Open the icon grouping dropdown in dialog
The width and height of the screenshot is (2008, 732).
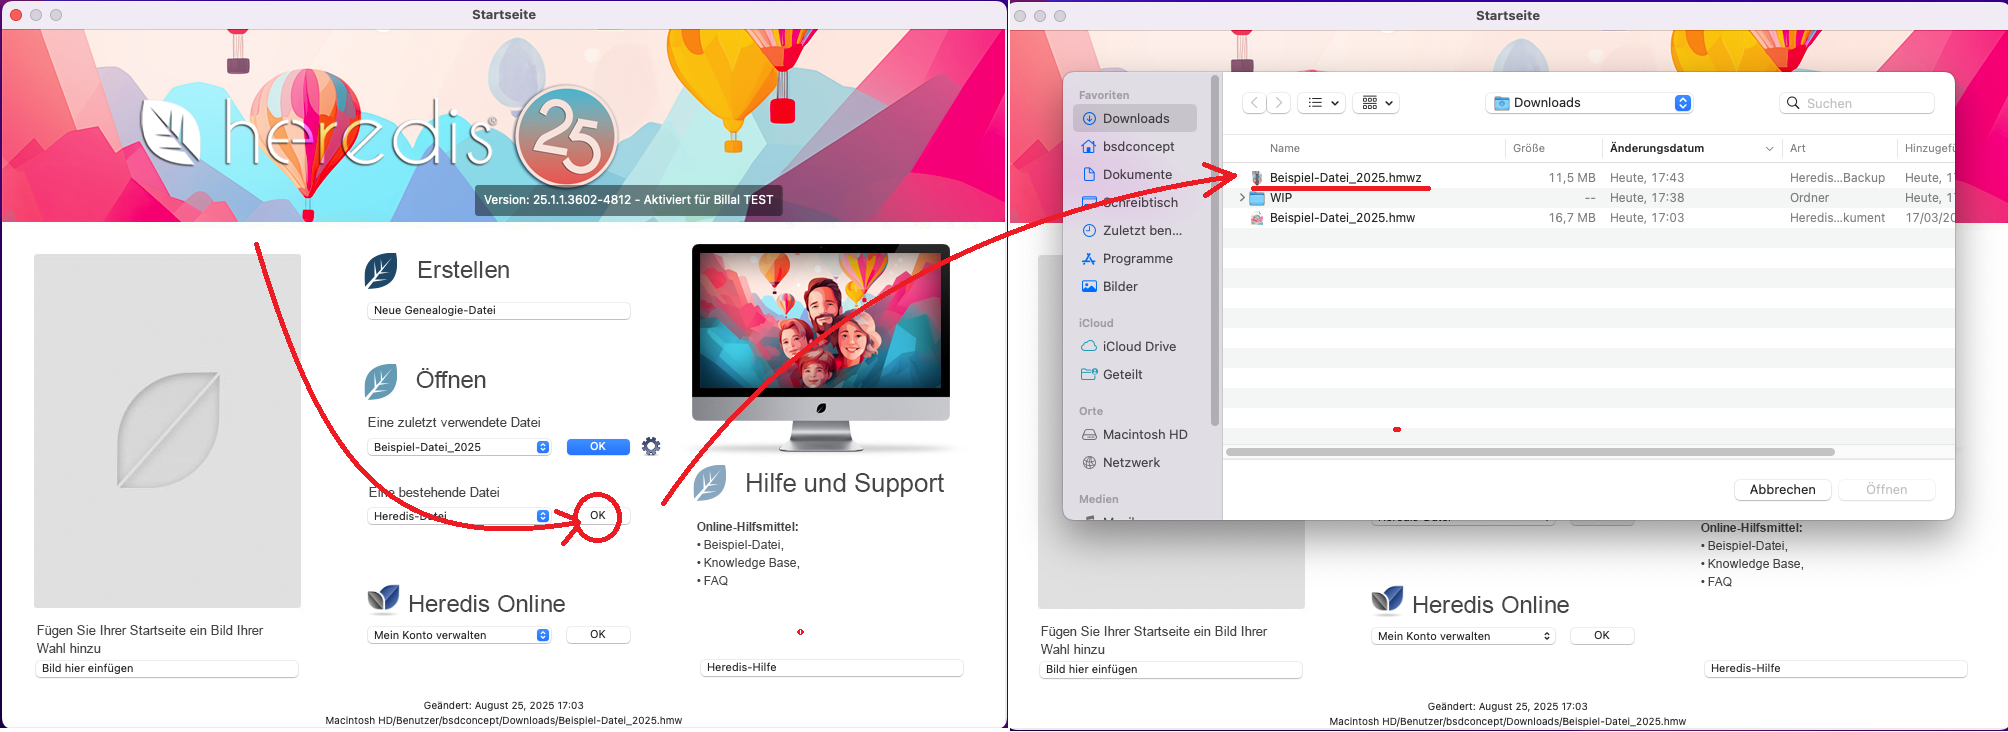1376,103
